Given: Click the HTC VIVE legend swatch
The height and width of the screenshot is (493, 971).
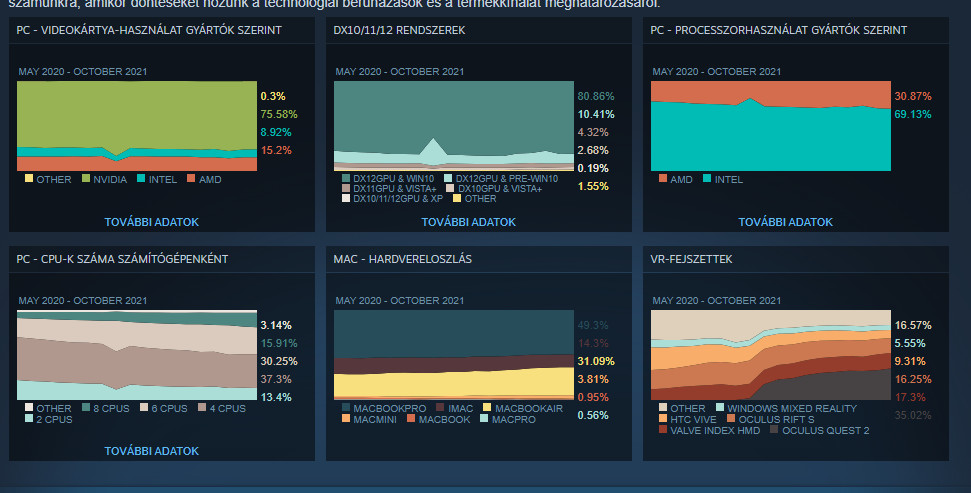Looking at the screenshot, I should [664, 419].
